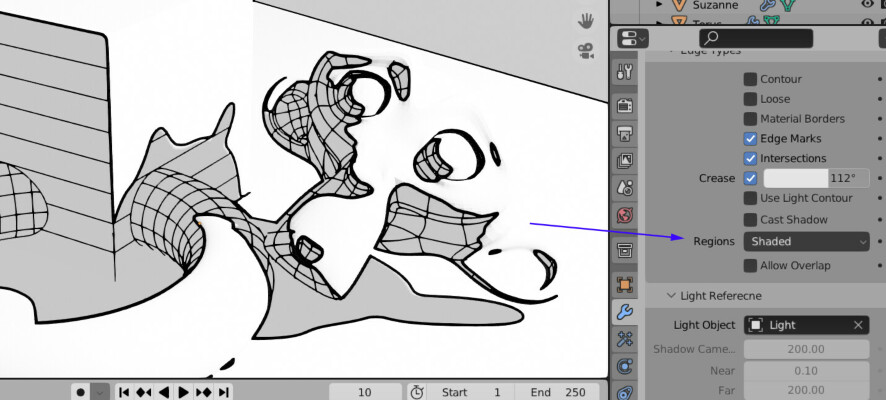Open the World properties tab
The height and width of the screenshot is (400, 886).
click(x=624, y=216)
